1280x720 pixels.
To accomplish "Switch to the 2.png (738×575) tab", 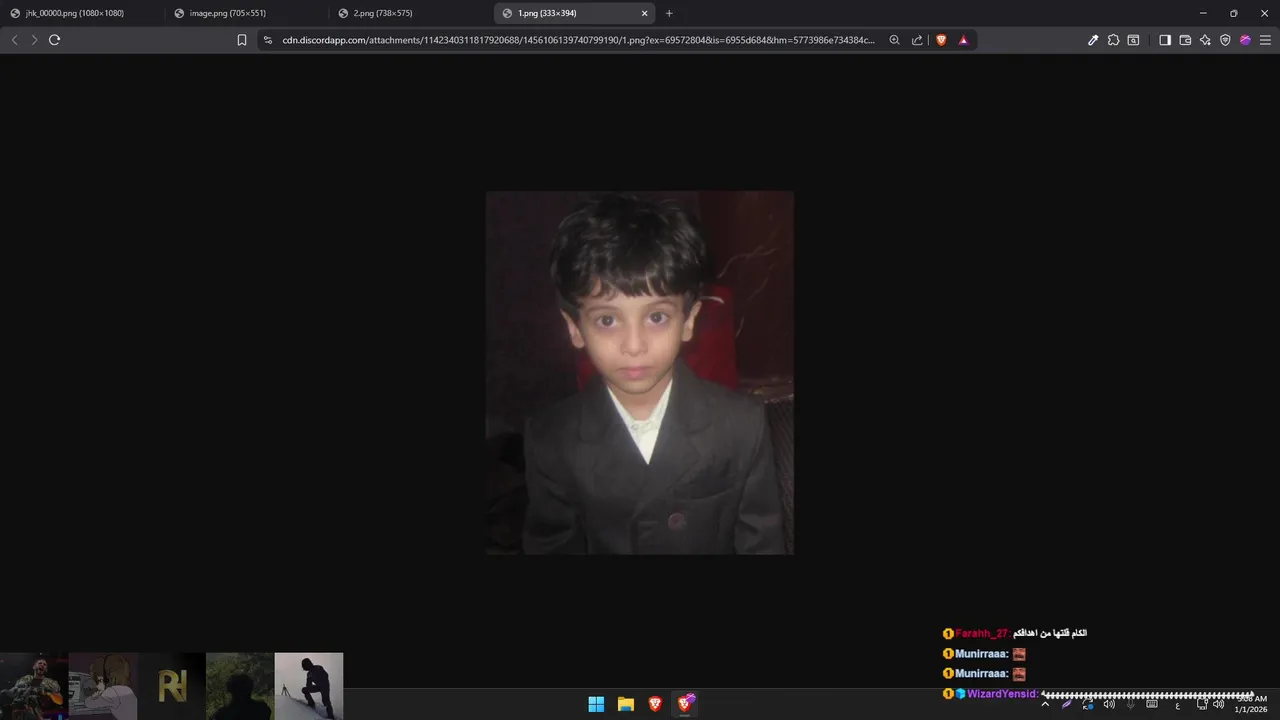I will [x=410, y=13].
